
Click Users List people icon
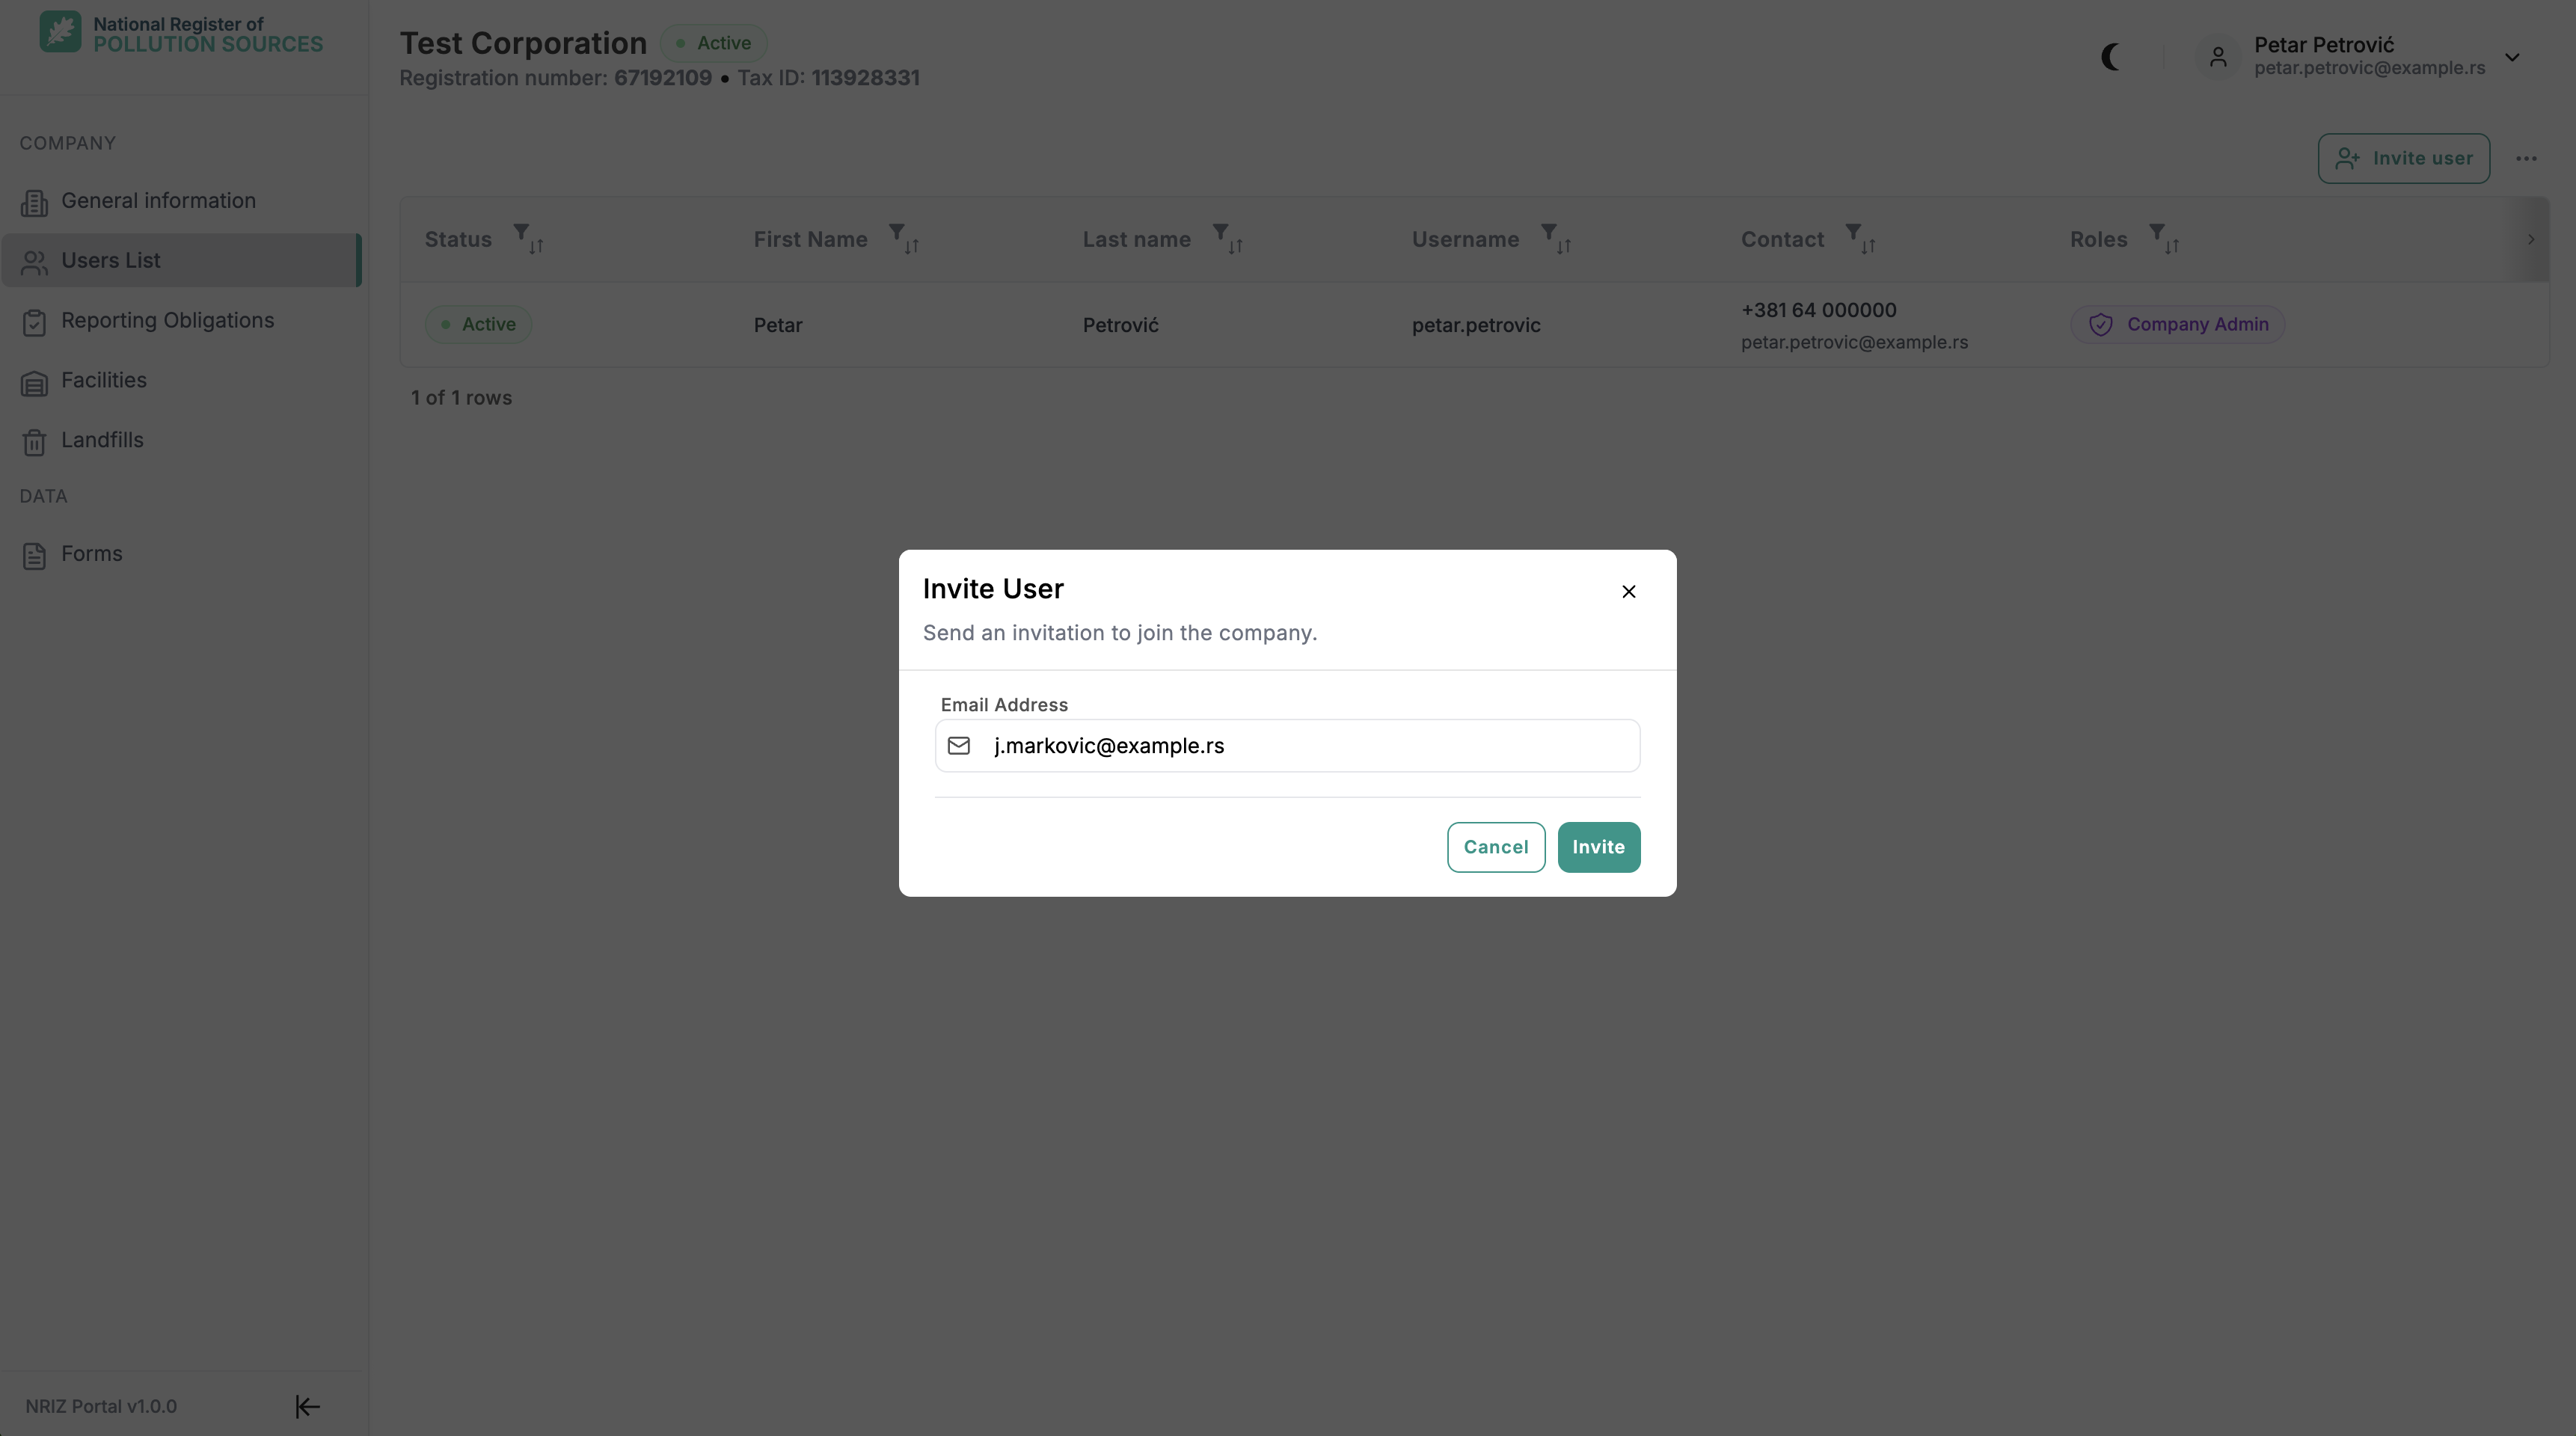34,262
